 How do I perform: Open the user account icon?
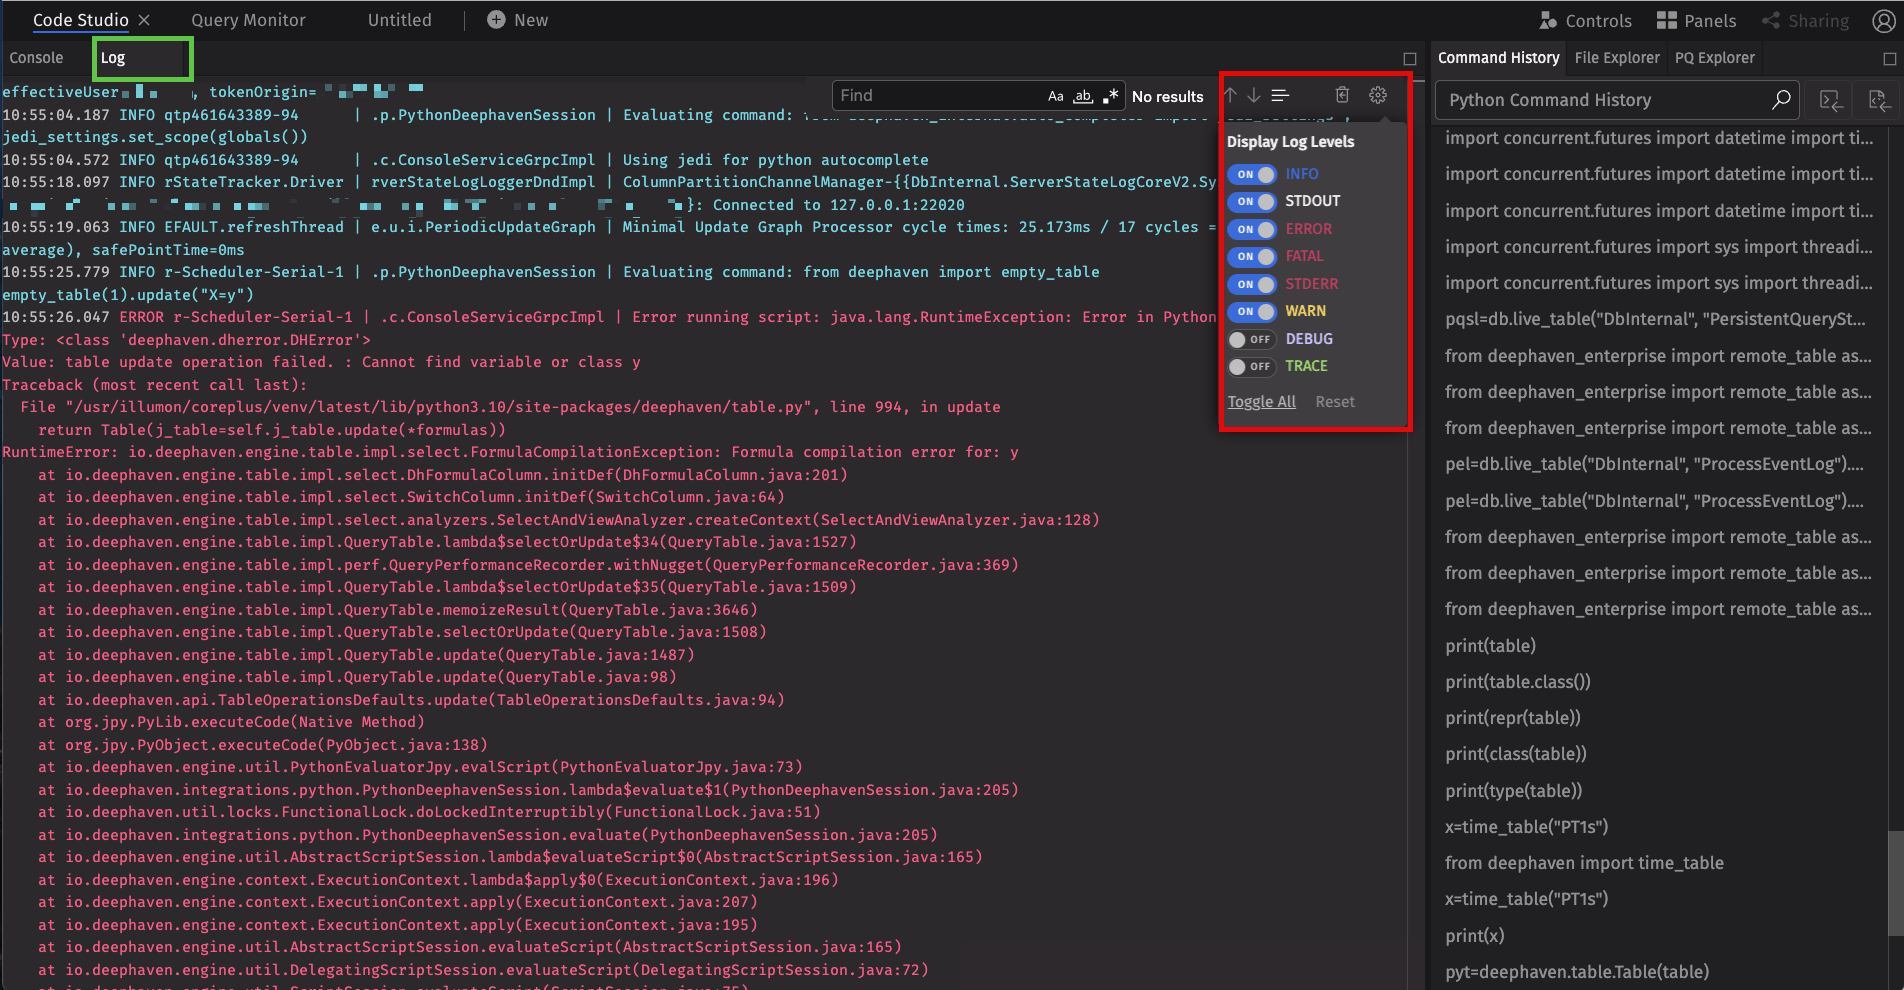click(x=1882, y=21)
